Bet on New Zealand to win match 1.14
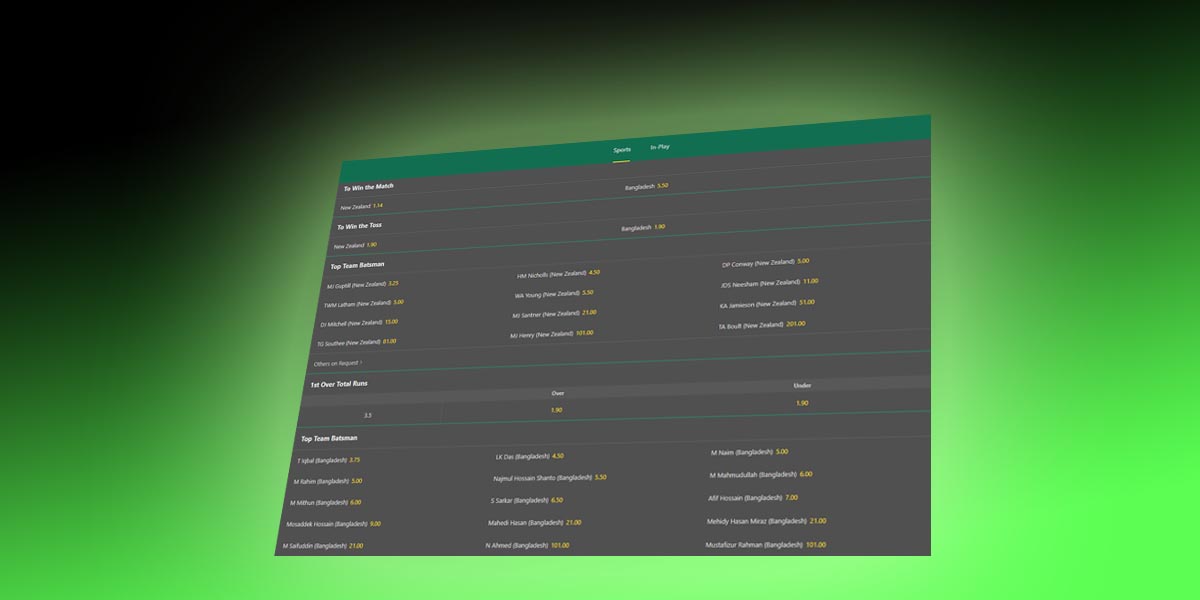The height and width of the screenshot is (600, 1200). pos(362,206)
